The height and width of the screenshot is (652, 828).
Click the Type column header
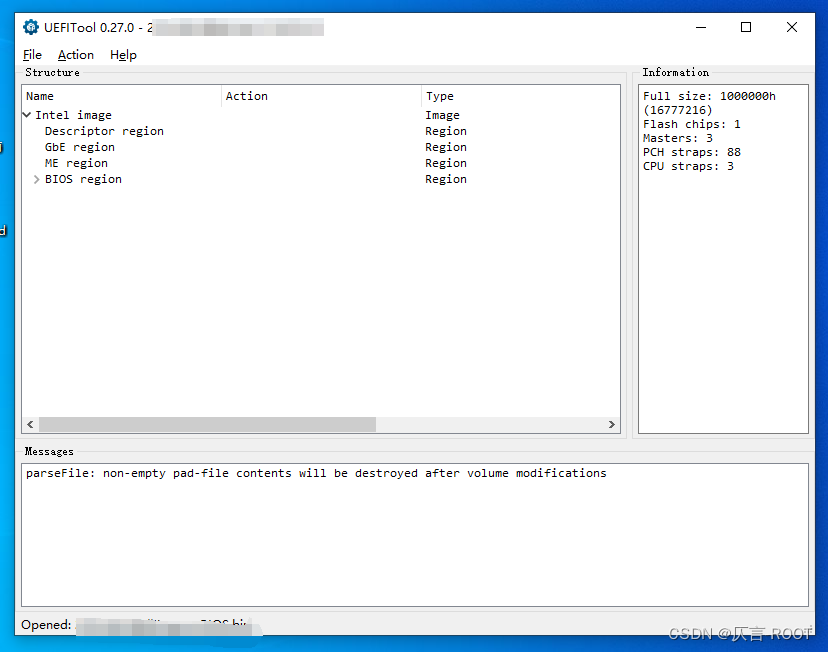521,96
